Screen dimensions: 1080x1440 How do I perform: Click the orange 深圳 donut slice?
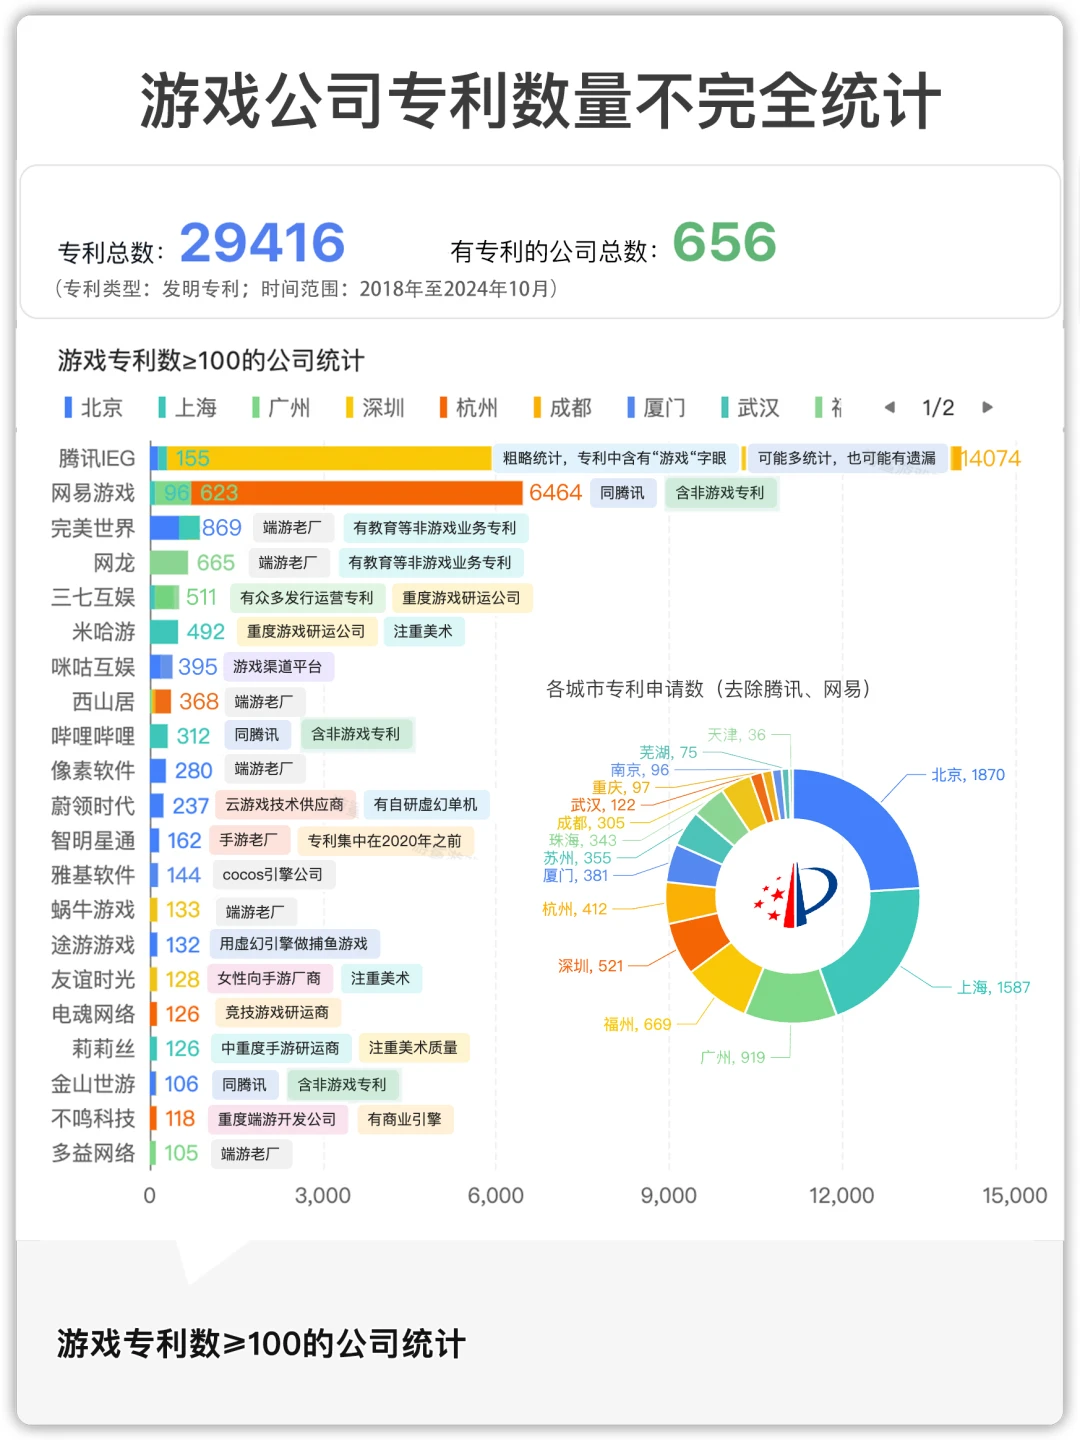[x=697, y=940]
